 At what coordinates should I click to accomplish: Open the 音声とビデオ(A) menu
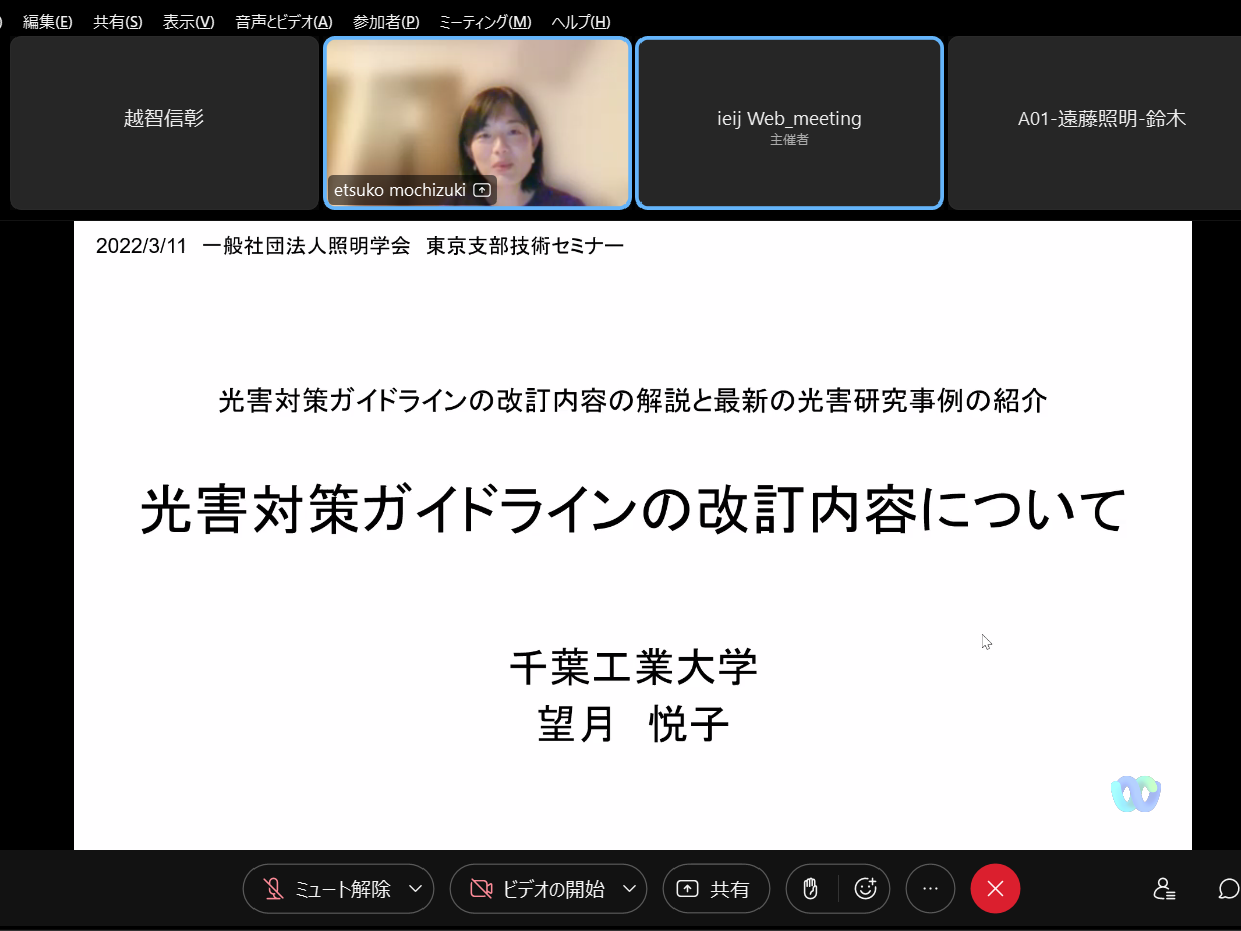[284, 22]
